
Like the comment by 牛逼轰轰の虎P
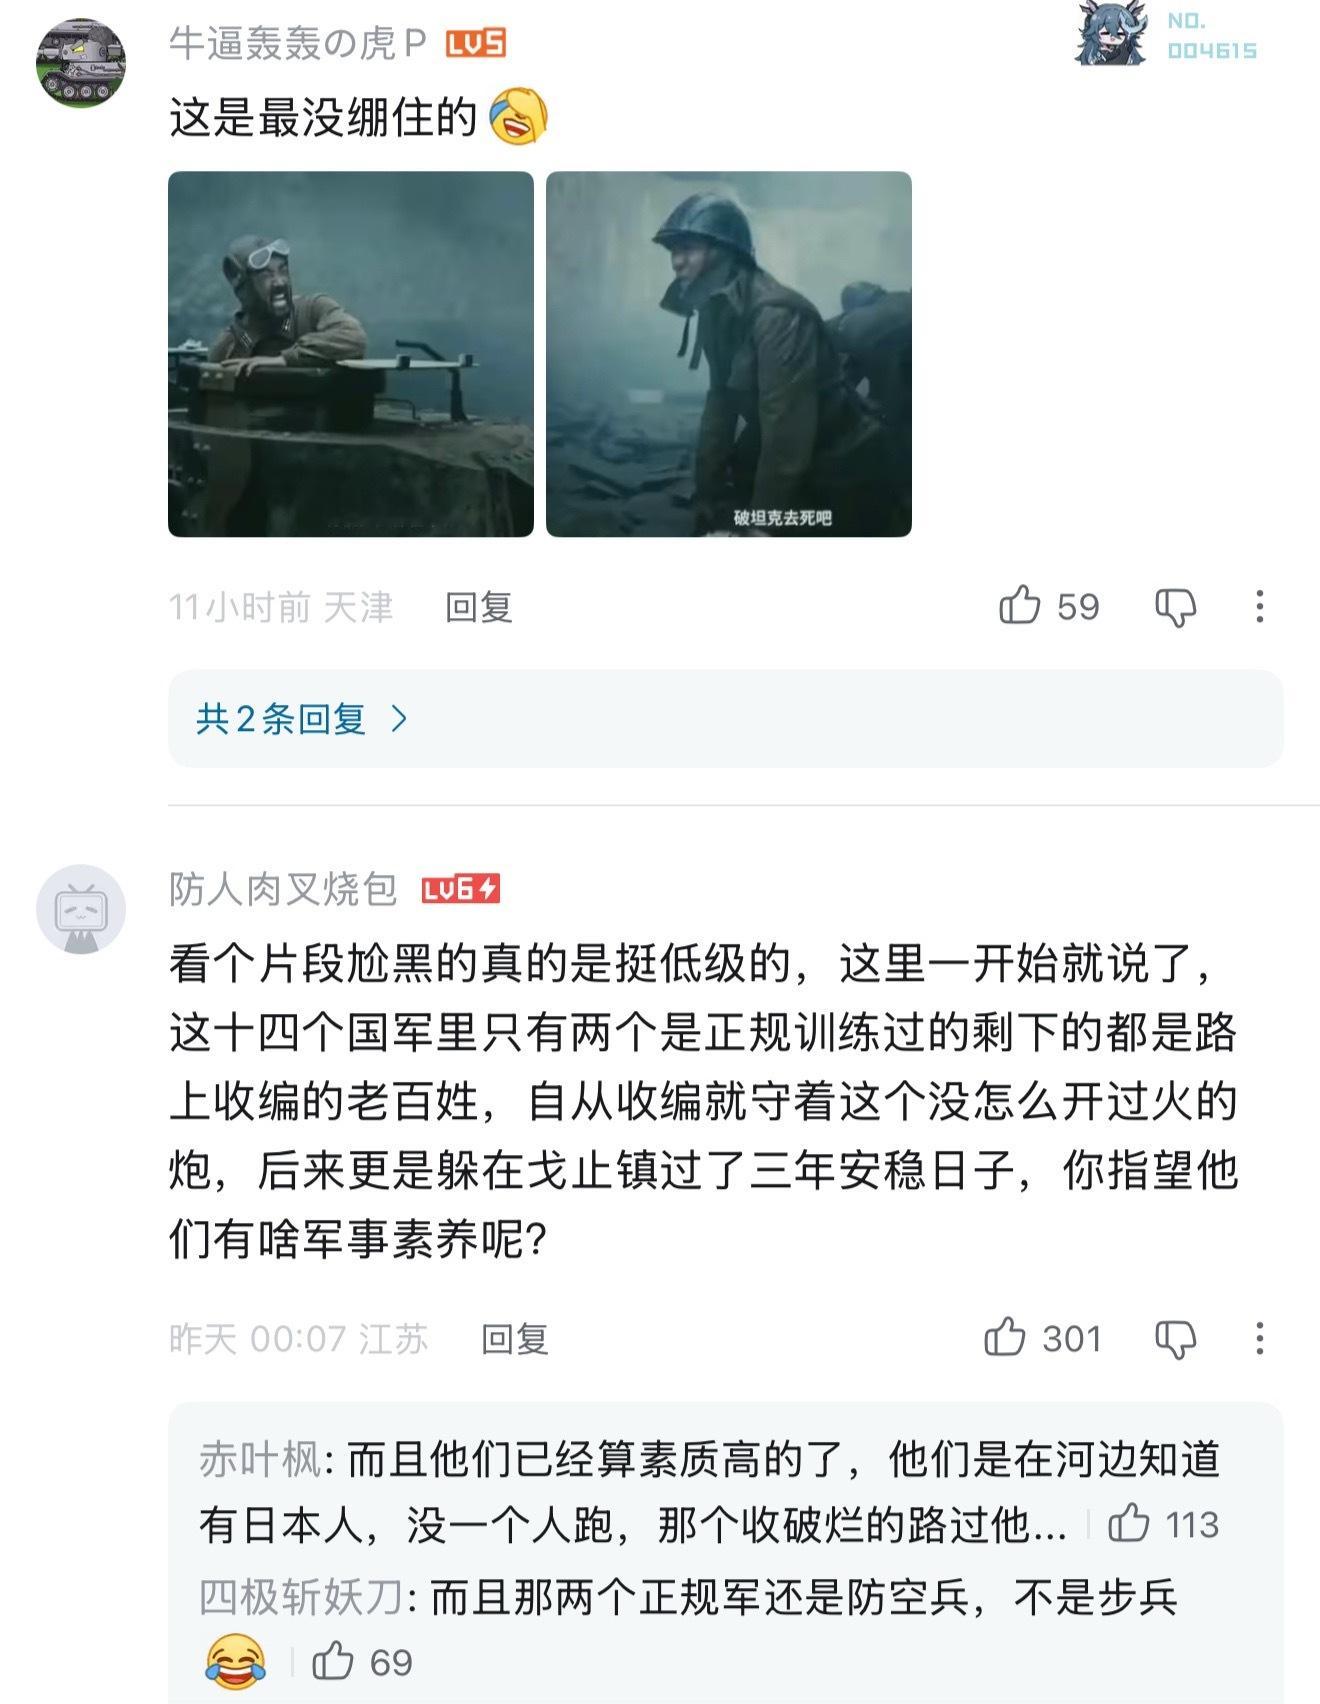(1019, 605)
